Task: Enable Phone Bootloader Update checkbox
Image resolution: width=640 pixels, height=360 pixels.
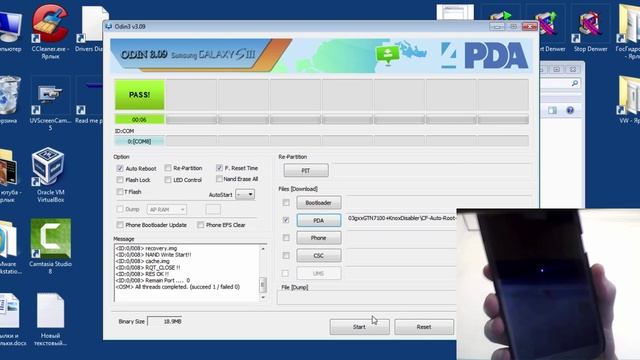Action: coord(120,224)
